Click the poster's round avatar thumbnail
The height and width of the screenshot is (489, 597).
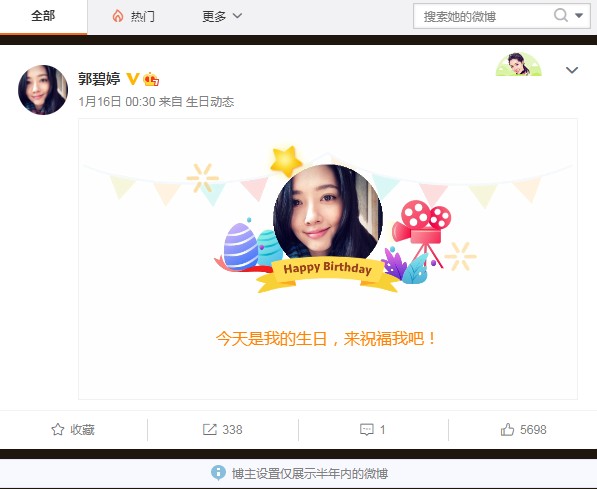click(43, 90)
